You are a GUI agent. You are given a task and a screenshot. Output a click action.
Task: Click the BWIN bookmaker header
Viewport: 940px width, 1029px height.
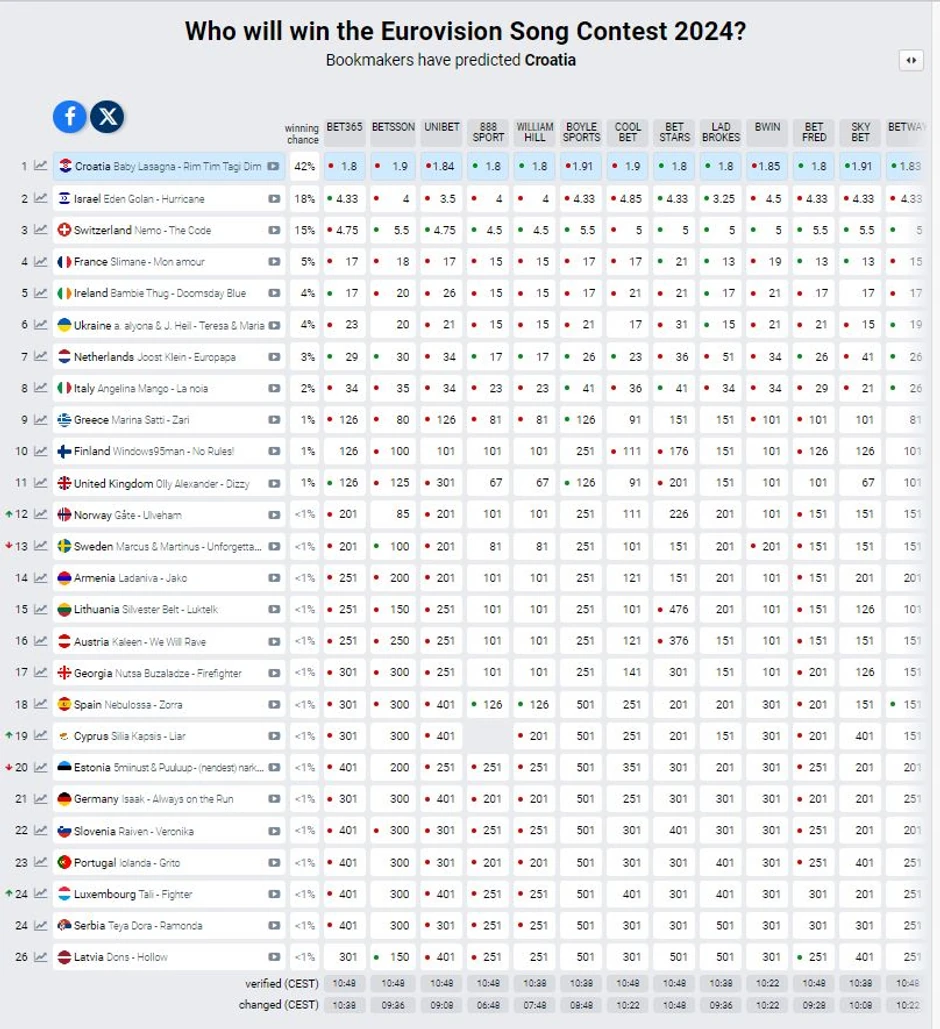[x=767, y=128]
